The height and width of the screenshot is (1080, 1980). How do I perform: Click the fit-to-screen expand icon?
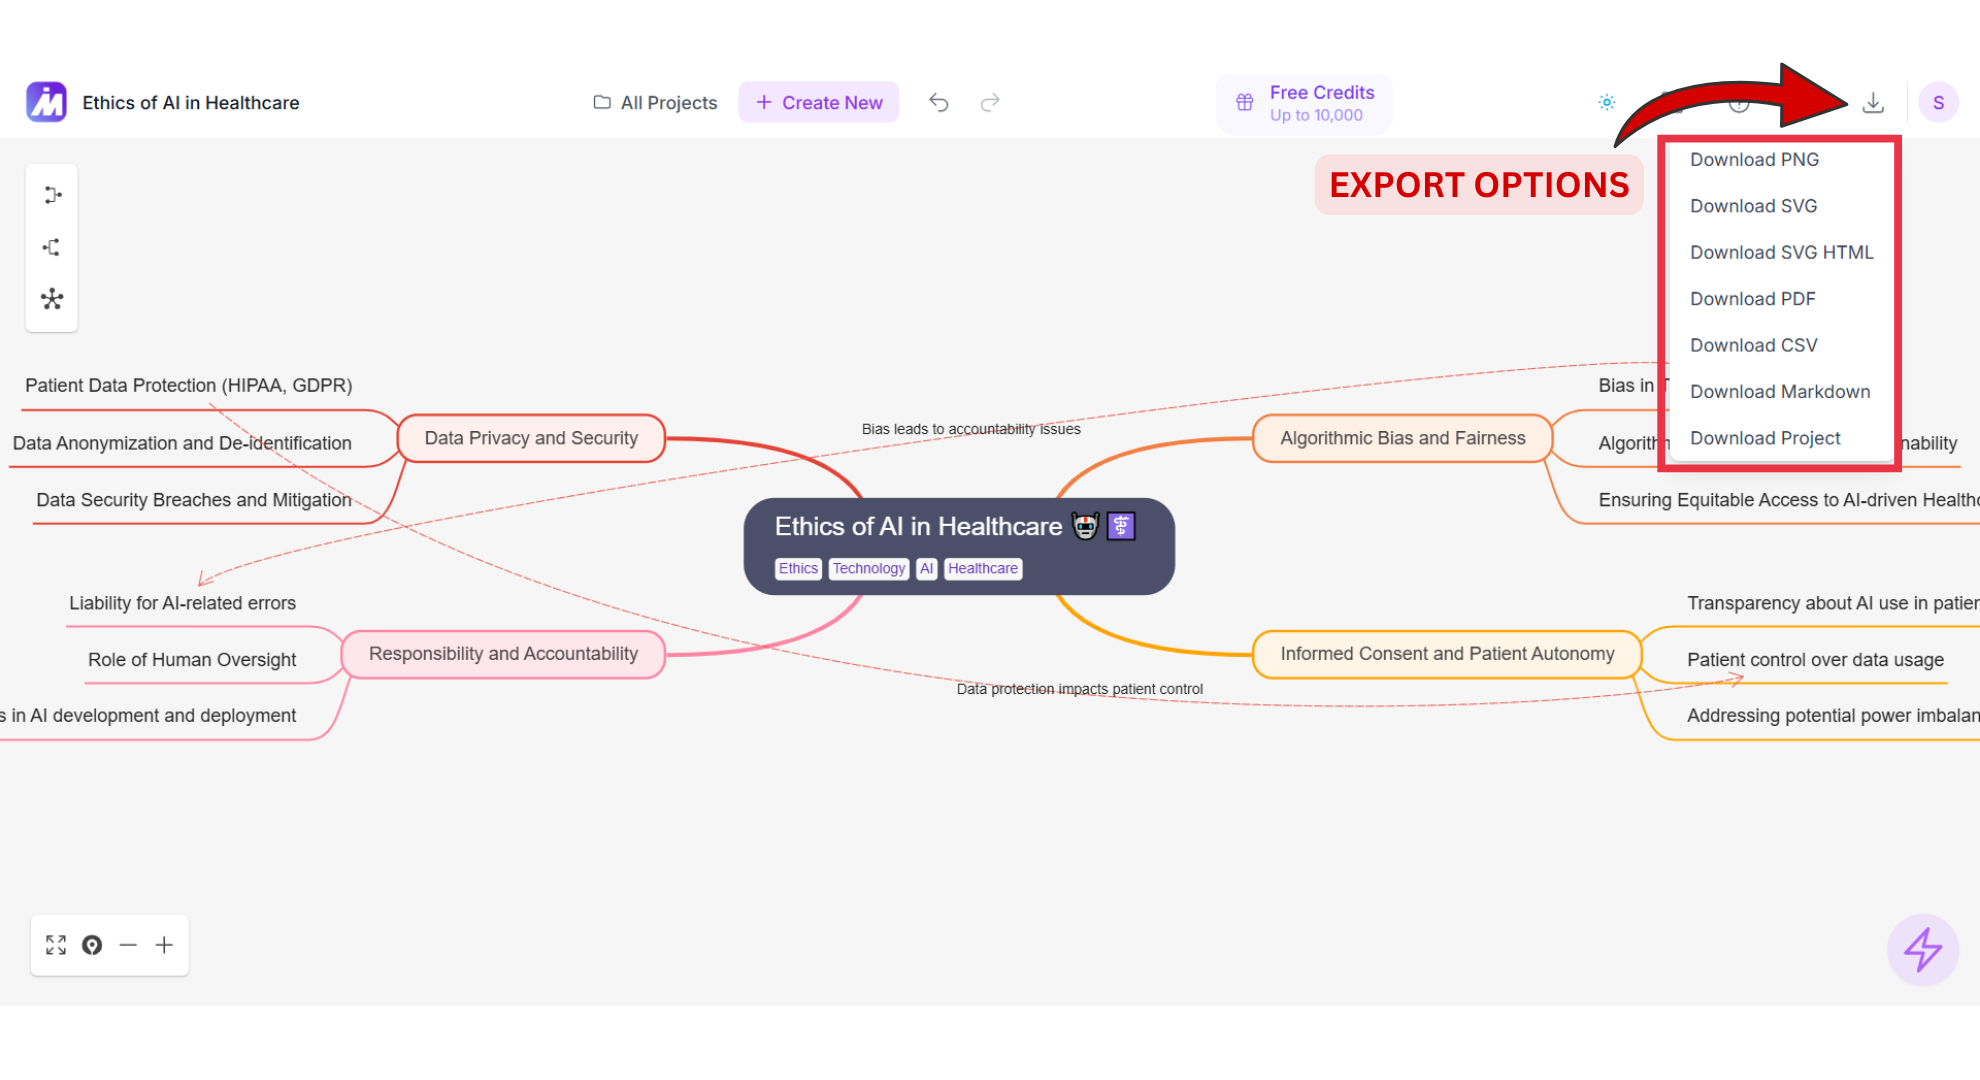[x=56, y=945]
